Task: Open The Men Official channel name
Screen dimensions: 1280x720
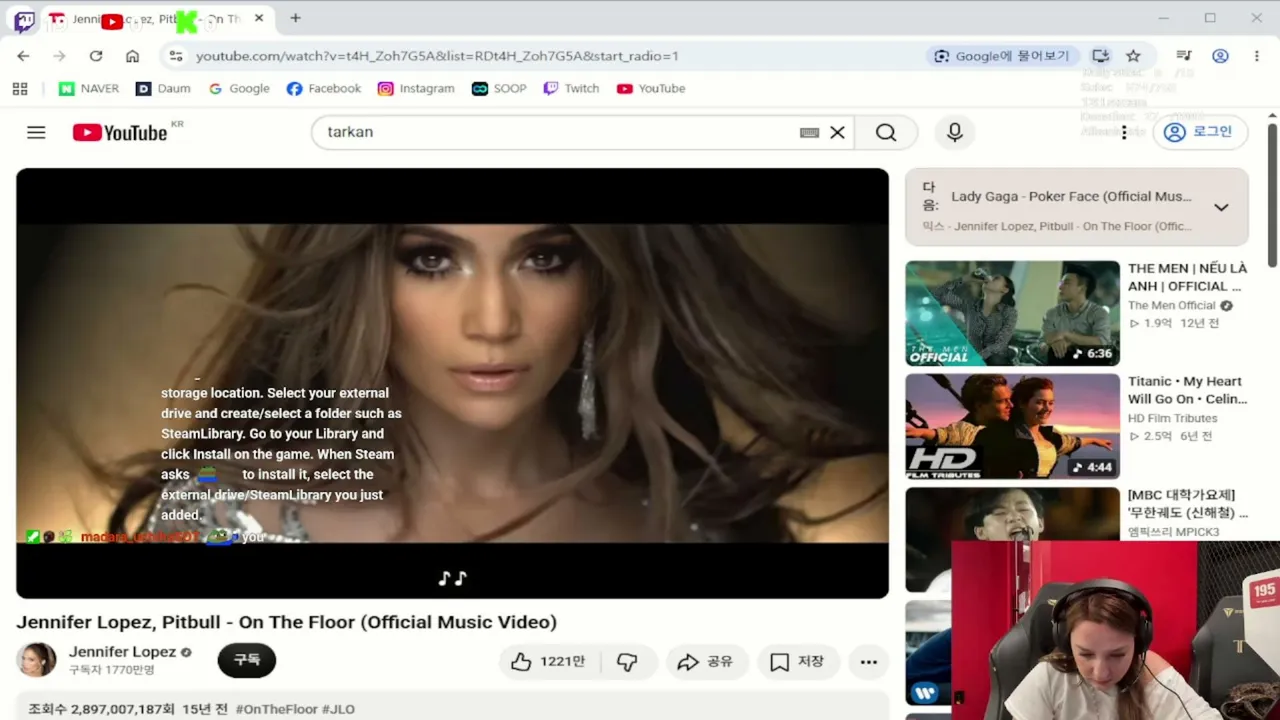Action: 1172,305
